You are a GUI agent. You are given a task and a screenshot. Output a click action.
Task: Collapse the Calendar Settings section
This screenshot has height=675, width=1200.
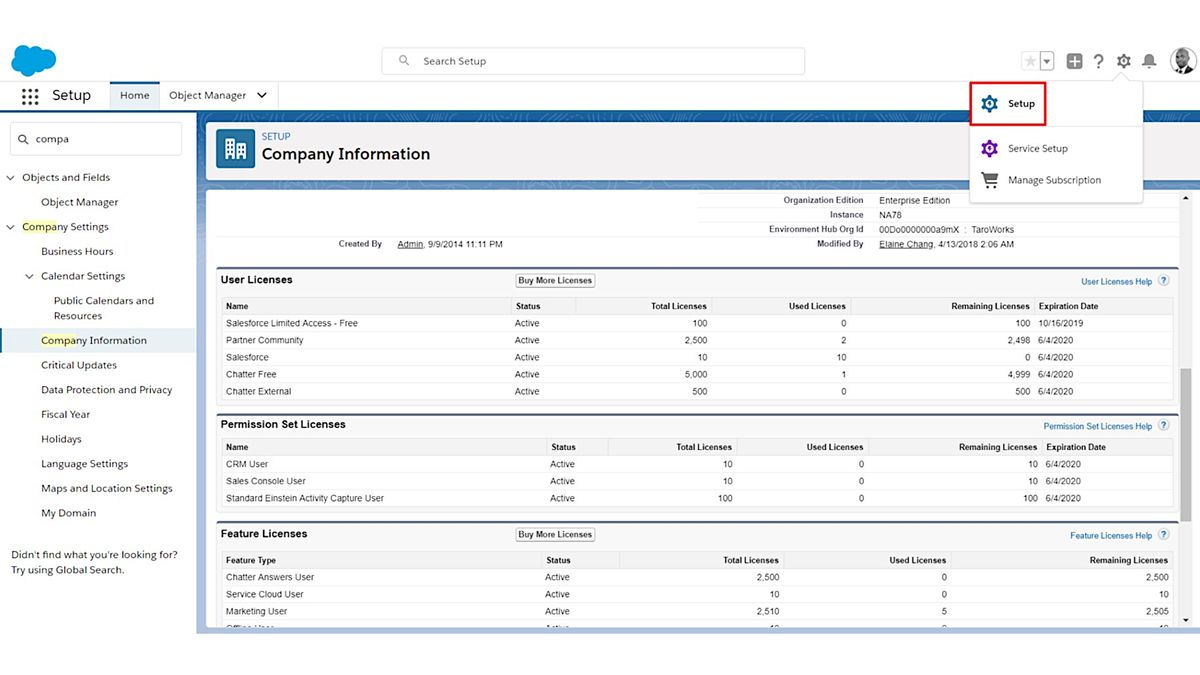point(30,276)
